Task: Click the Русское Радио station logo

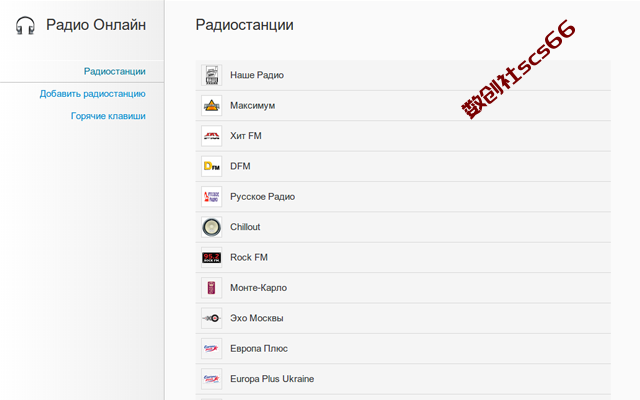Action: pyautogui.click(x=211, y=197)
